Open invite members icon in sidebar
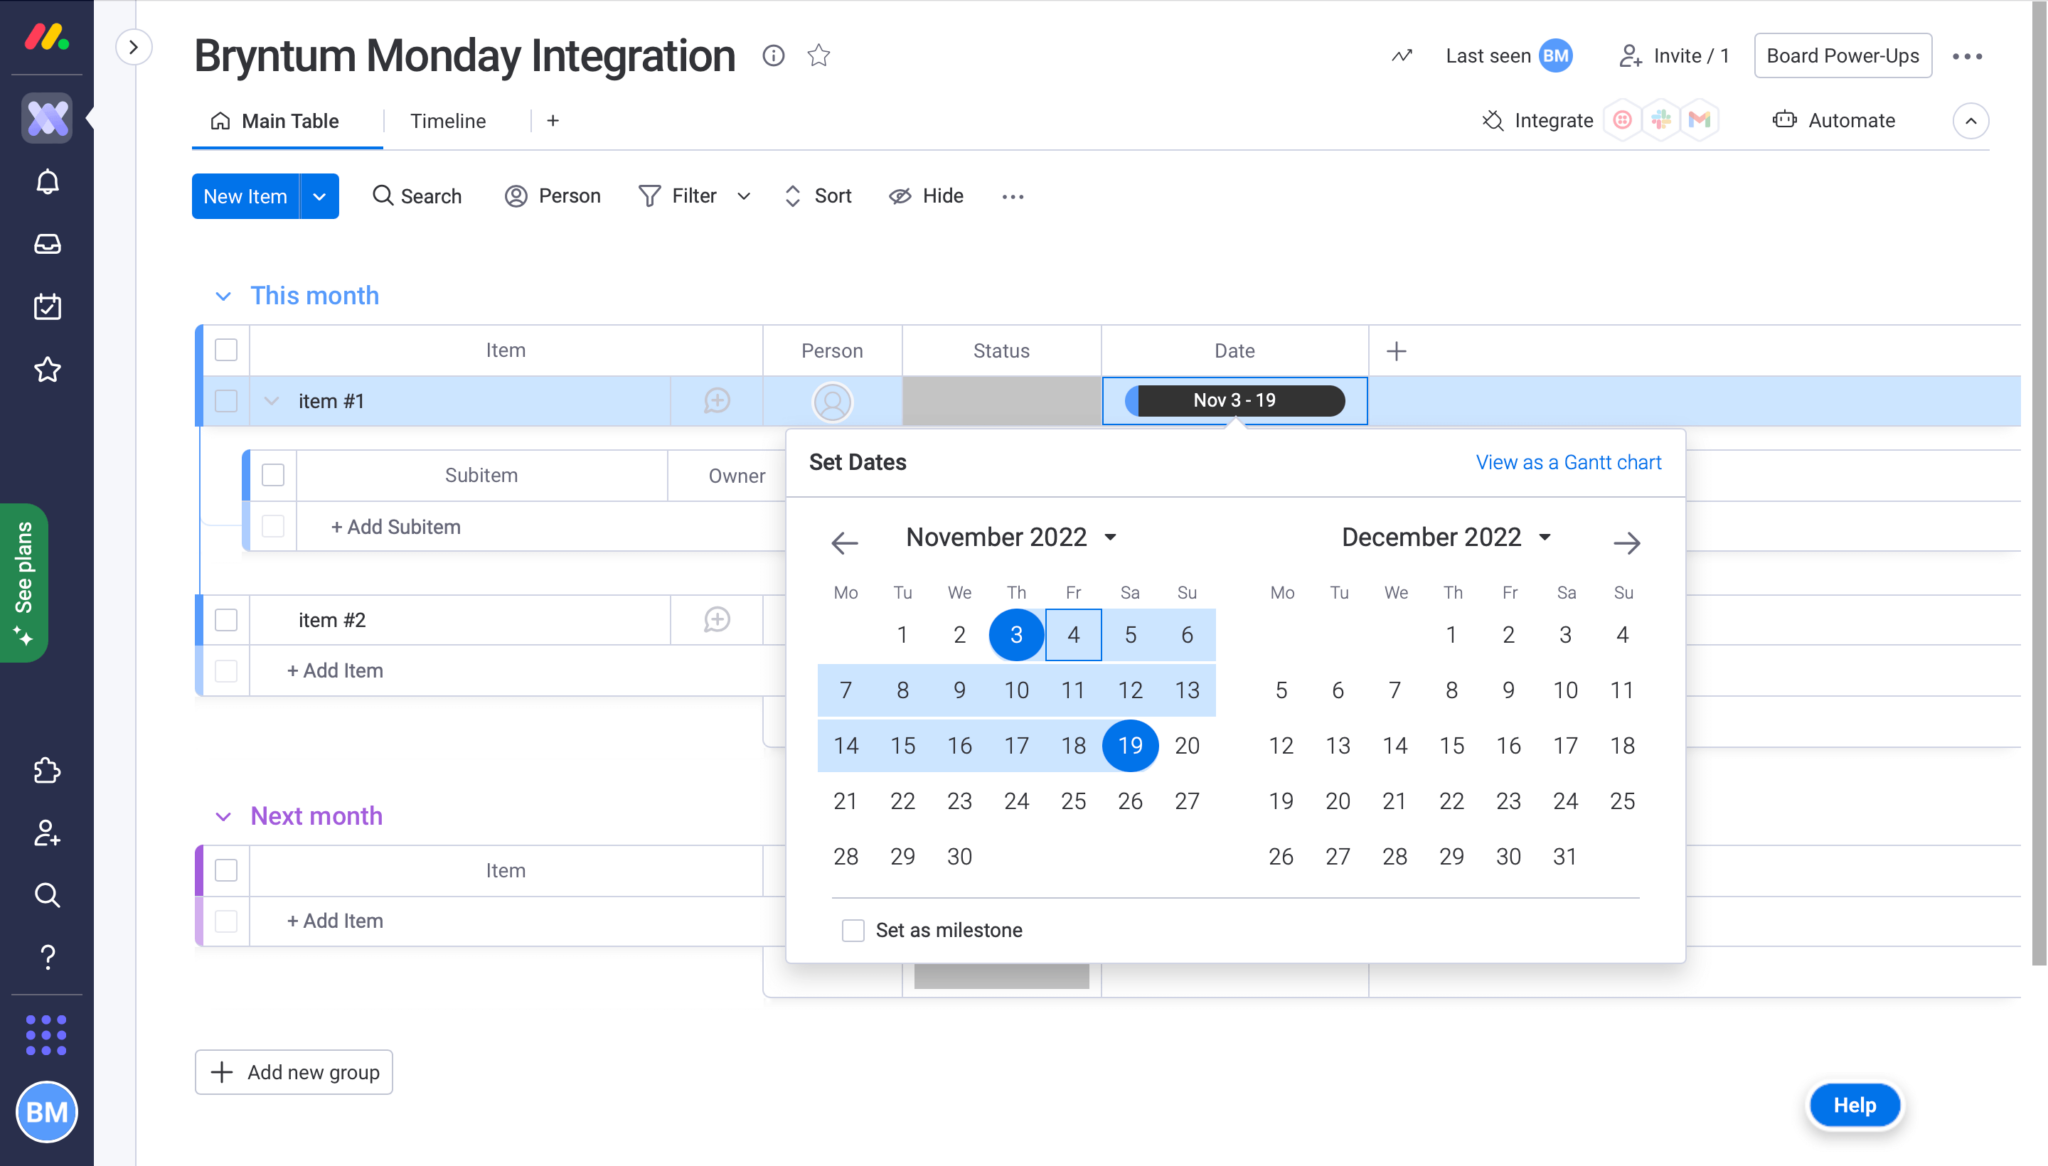Image resolution: width=2048 pixels, height=1166 pixels. point(47,832)
